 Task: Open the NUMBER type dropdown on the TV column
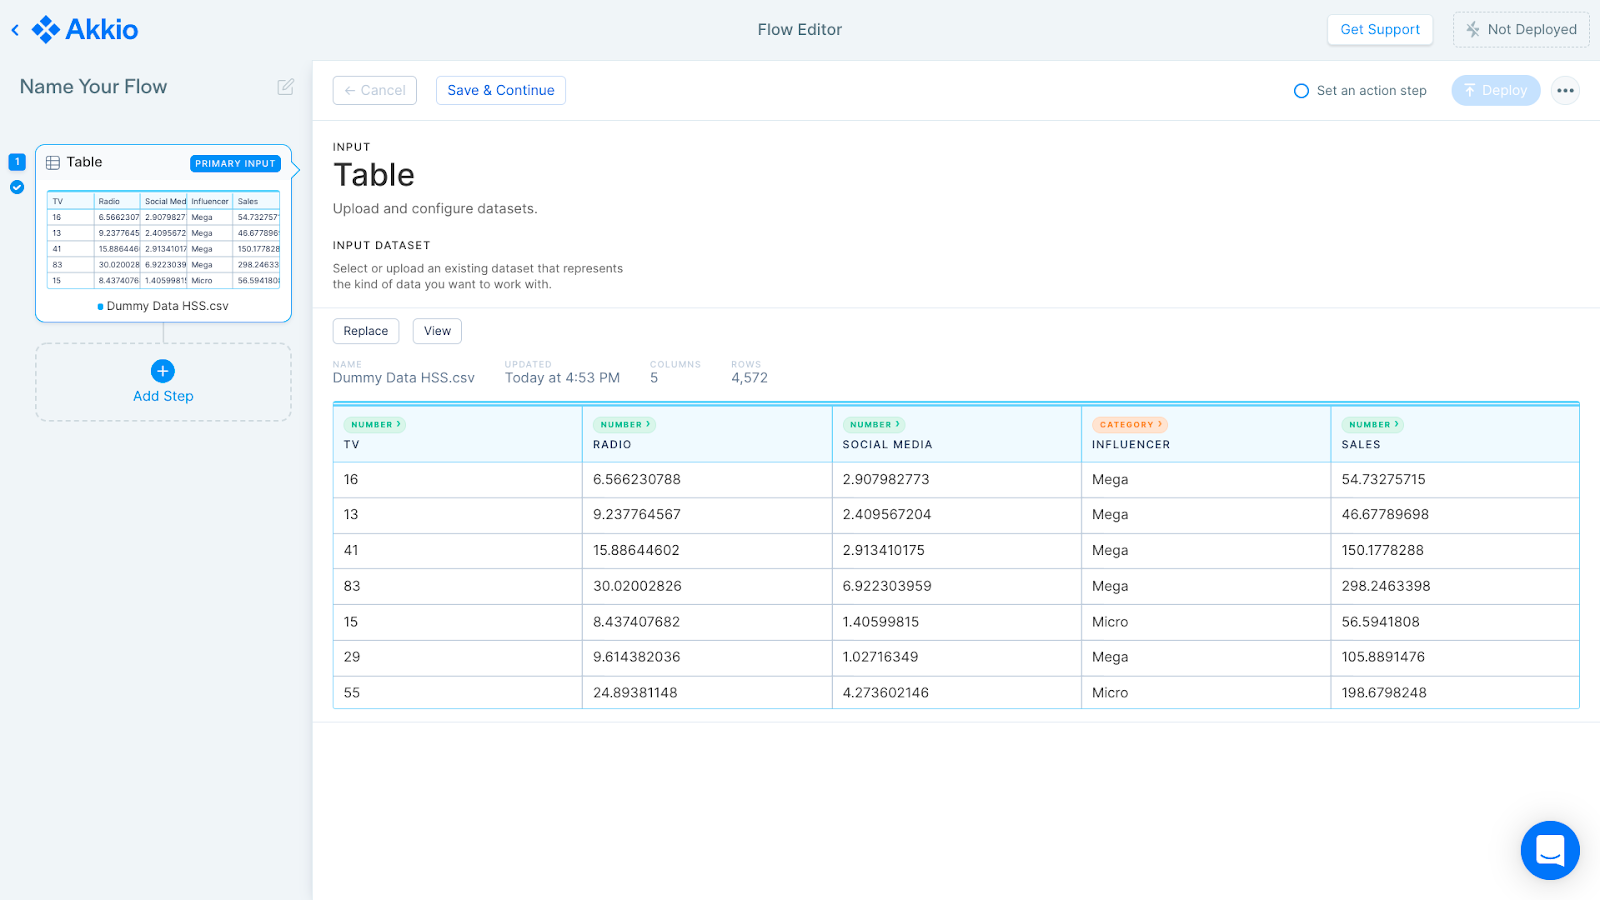(x=375, y=424)
